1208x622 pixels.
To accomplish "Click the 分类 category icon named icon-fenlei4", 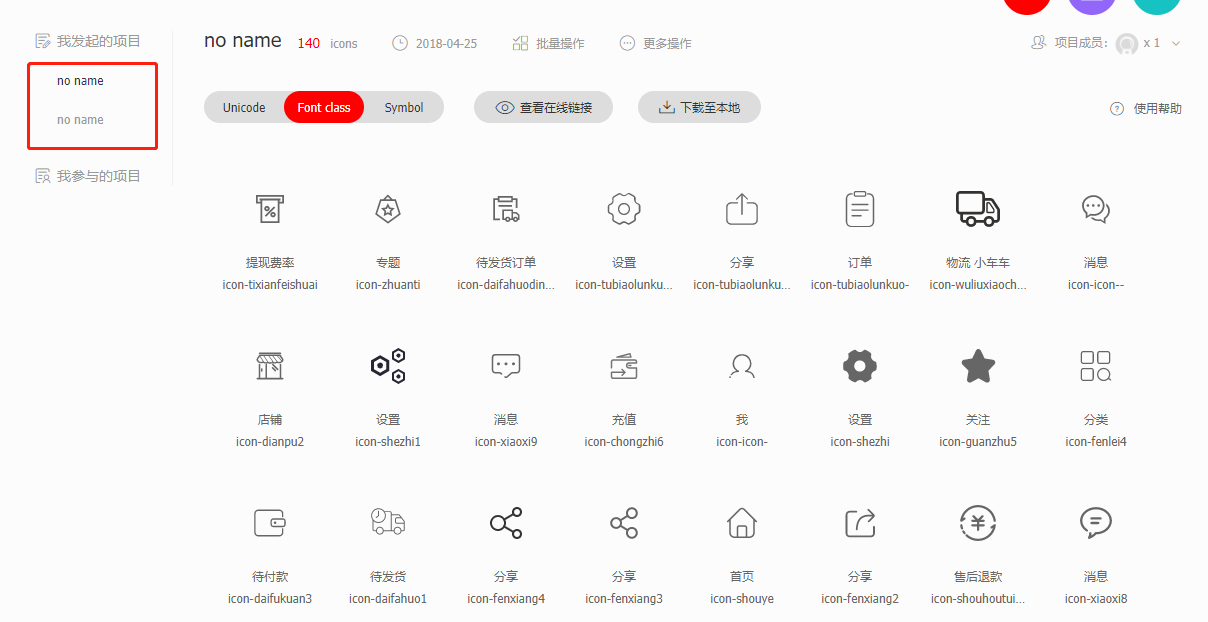I will [x=1095, y=366].
